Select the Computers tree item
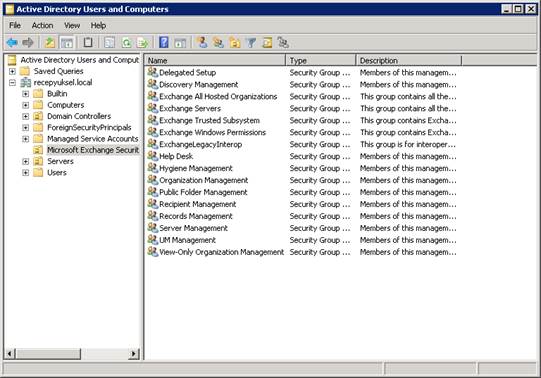The width and height of the screenshot is (541, 378). [66, 105]
